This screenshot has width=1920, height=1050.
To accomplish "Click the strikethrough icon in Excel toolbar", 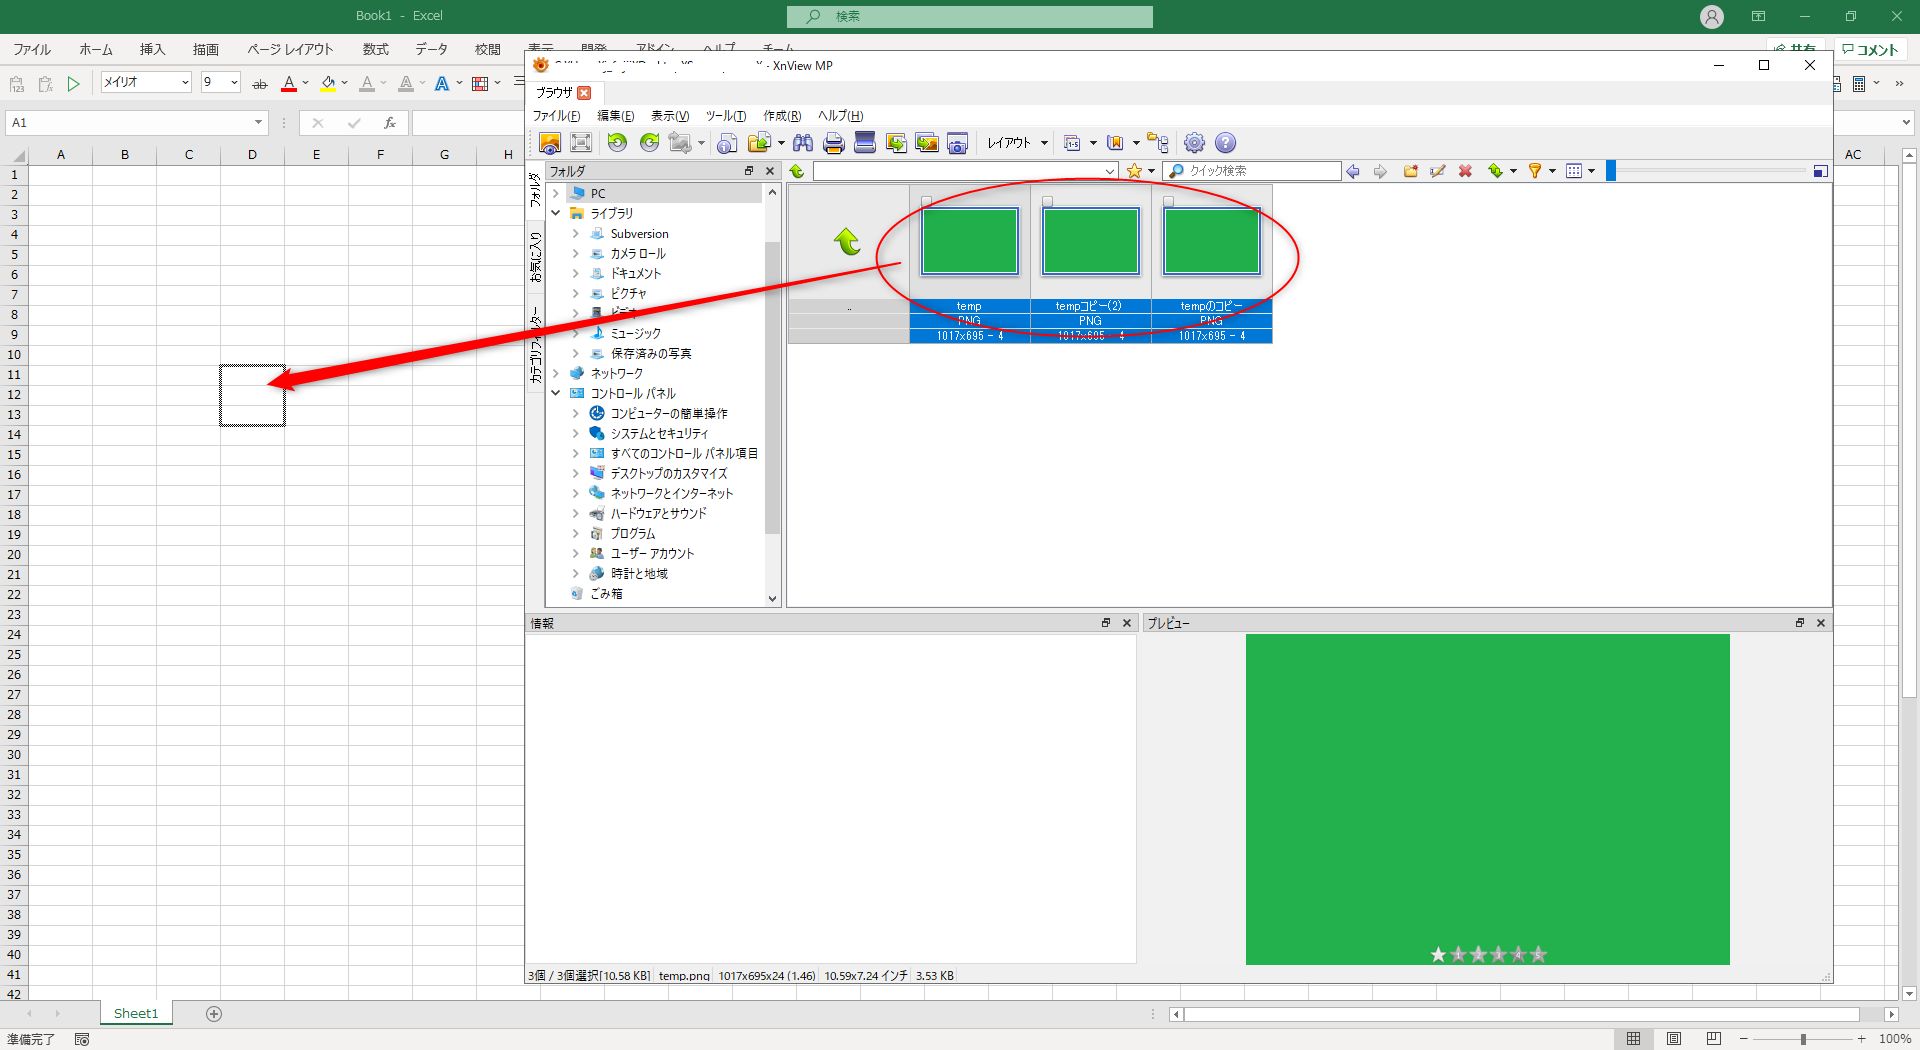I will 260,84.
